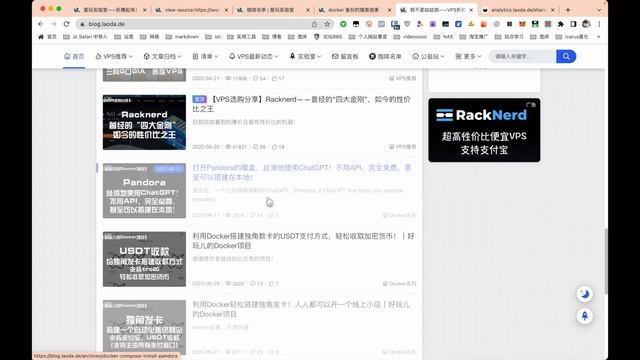Open 淘宝推广 bookmarks folder

click(474, 37)
